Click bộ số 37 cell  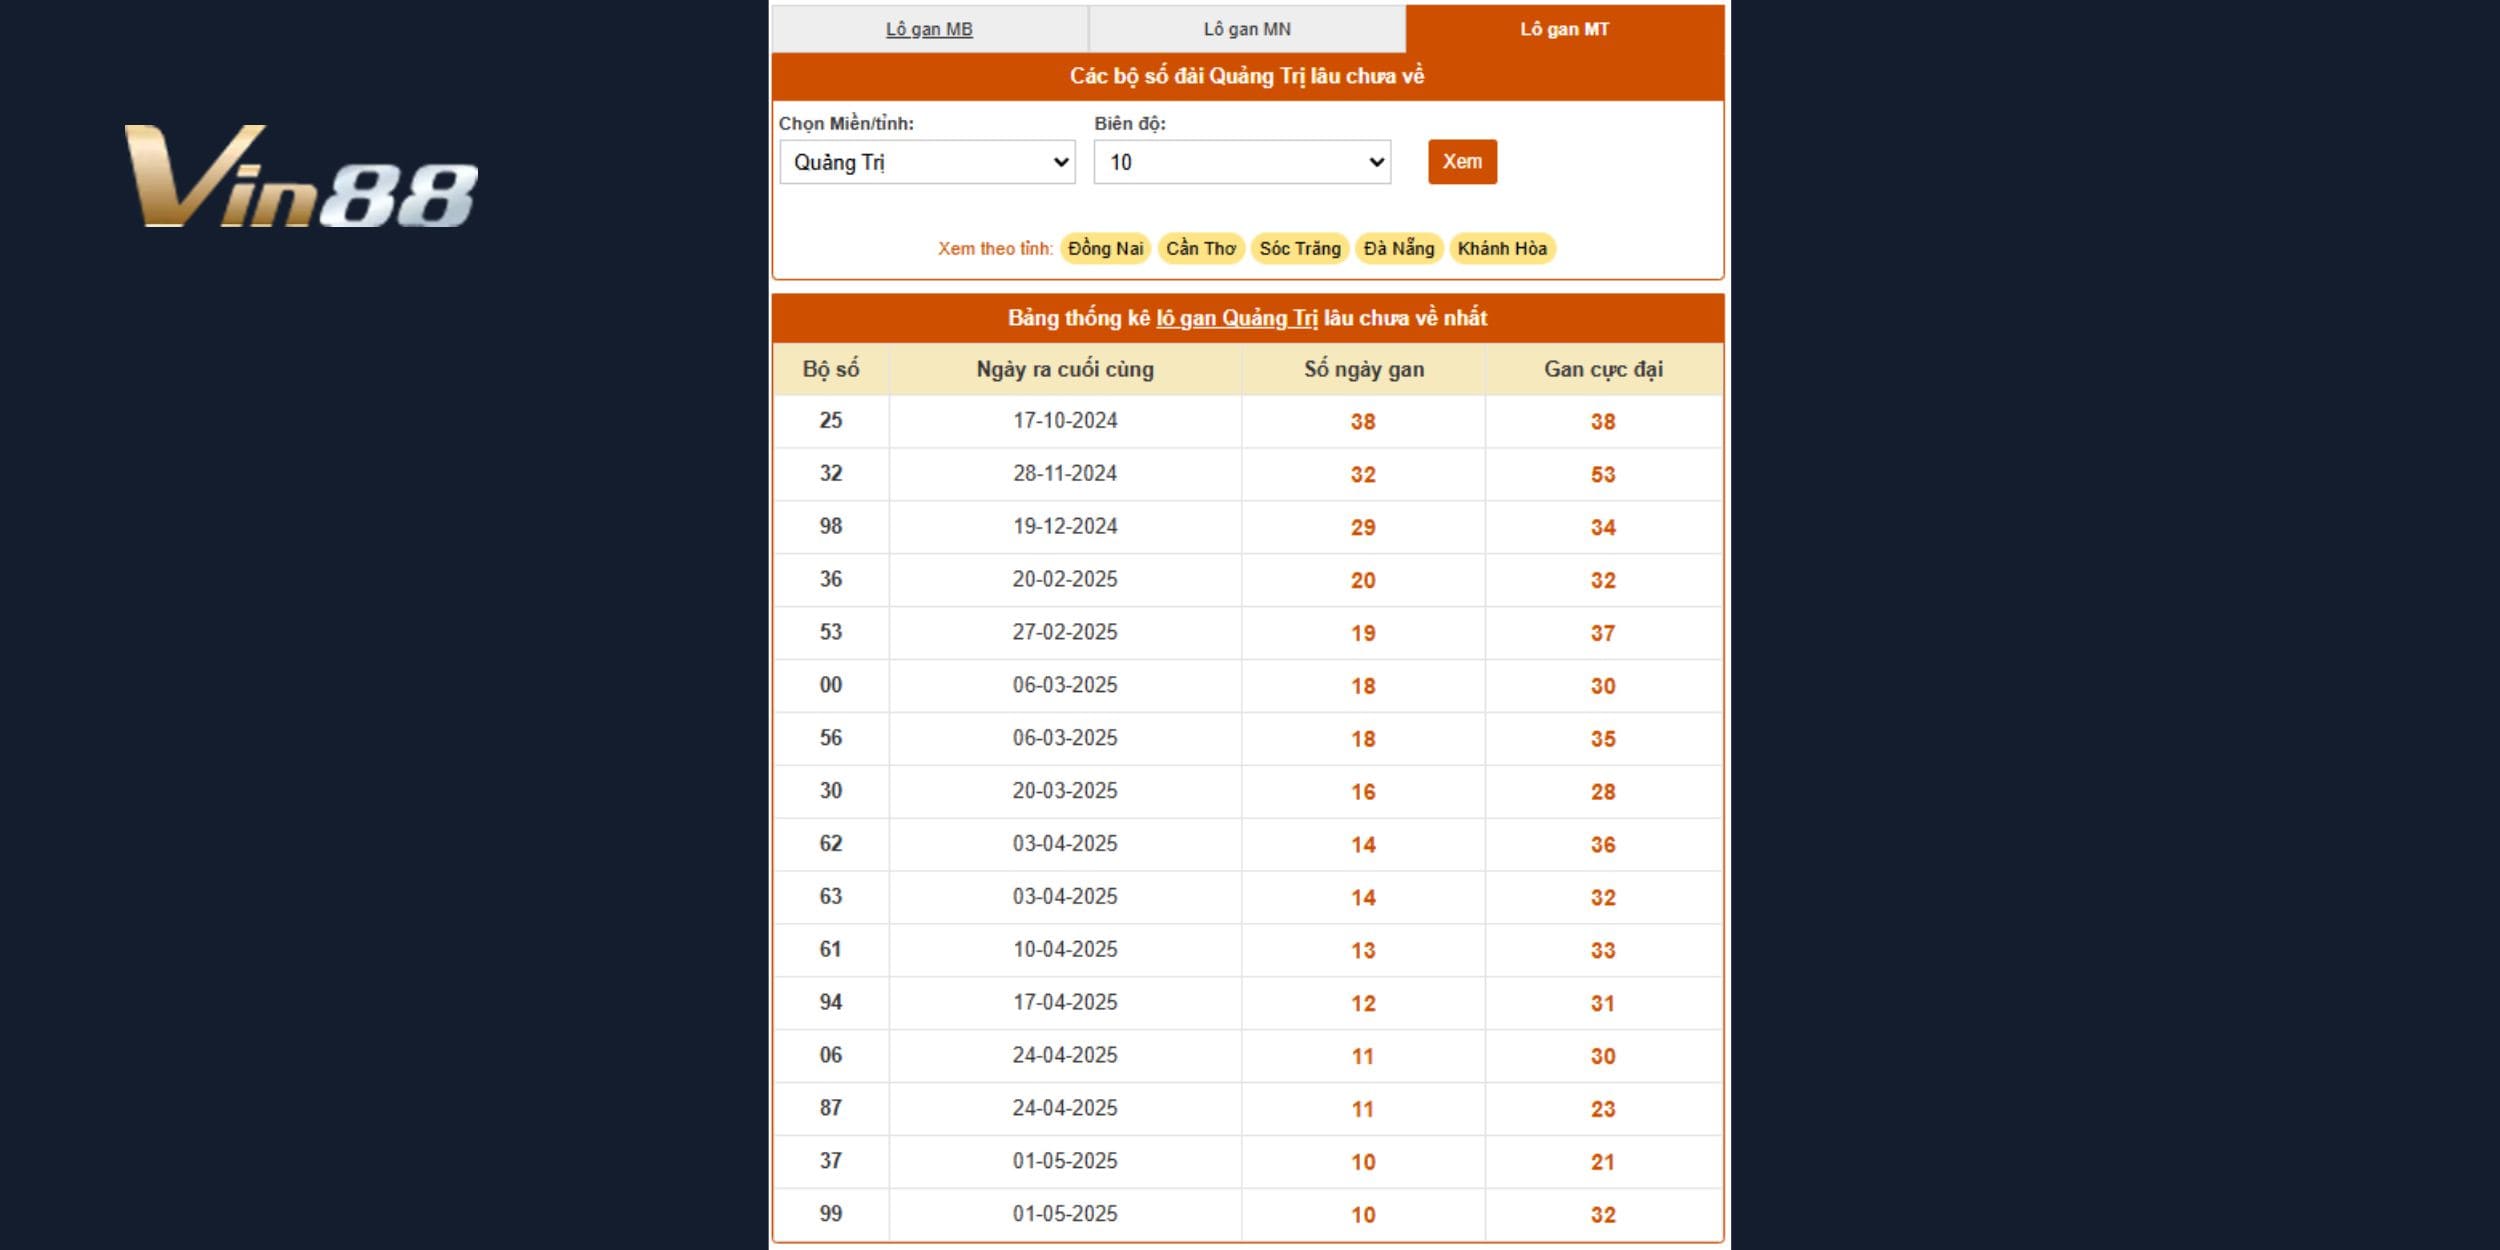[x=831, y=1162]
